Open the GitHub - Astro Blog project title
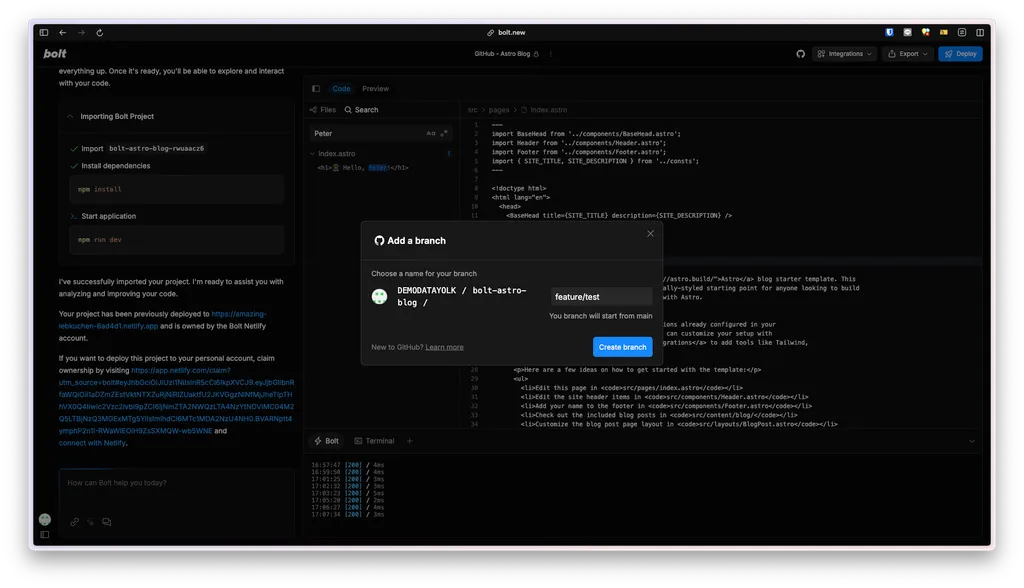 (502, 54)
